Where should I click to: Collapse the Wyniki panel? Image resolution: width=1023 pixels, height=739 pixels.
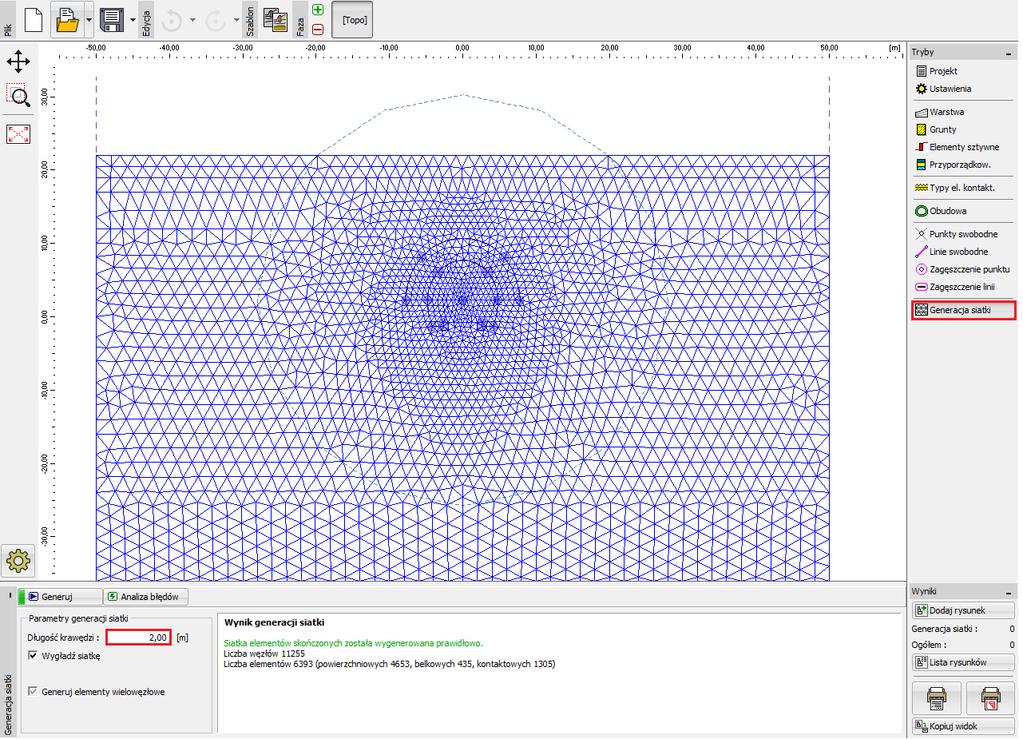pyautogui.click(x=1009, y=592)
